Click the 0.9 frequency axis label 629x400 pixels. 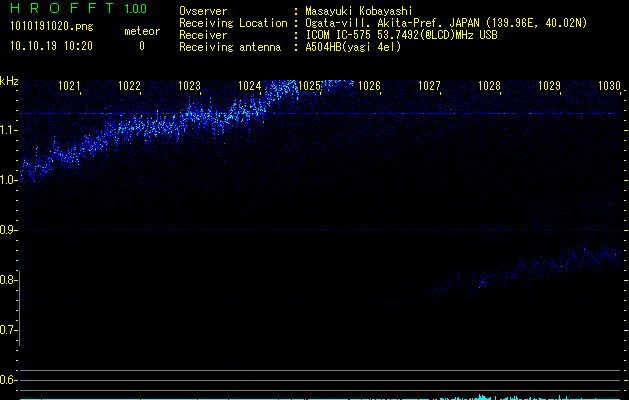pos(8,230)
